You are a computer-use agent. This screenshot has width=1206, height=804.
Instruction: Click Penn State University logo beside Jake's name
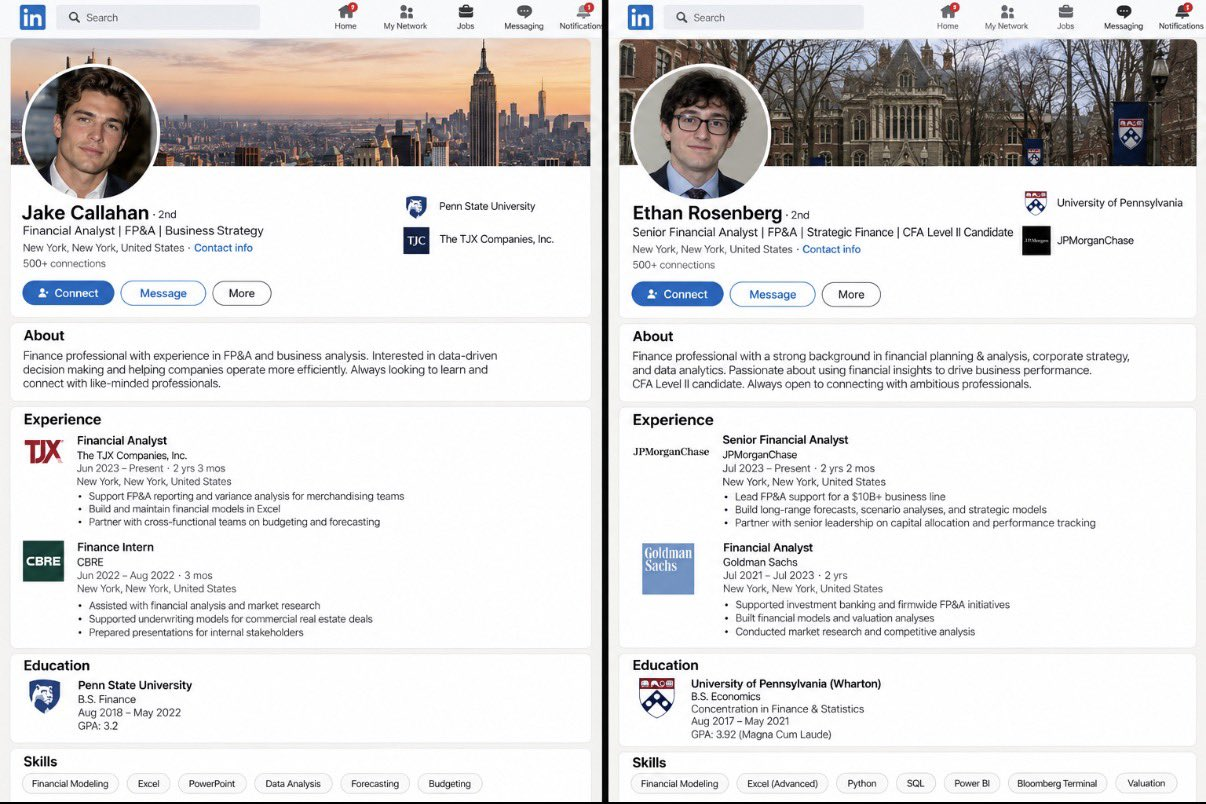[416, 207]
